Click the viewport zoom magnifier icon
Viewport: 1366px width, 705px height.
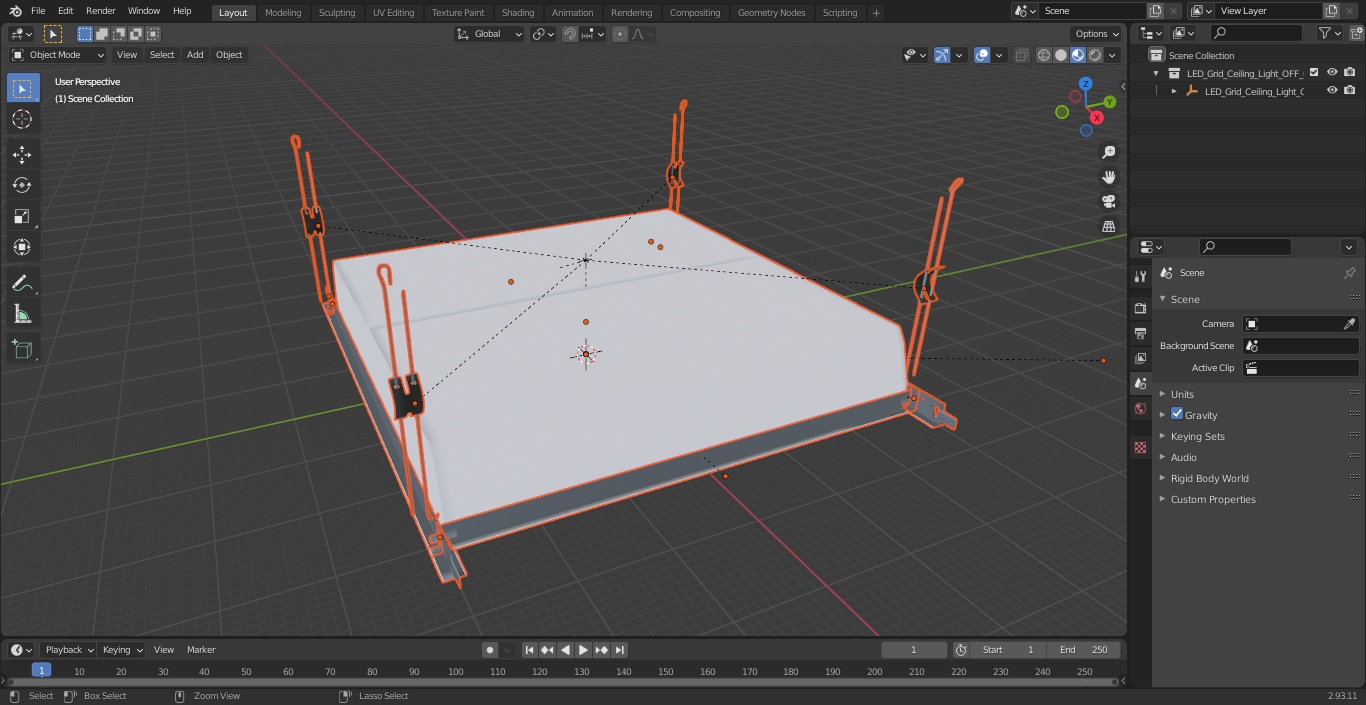click(x=1109, y=152)
